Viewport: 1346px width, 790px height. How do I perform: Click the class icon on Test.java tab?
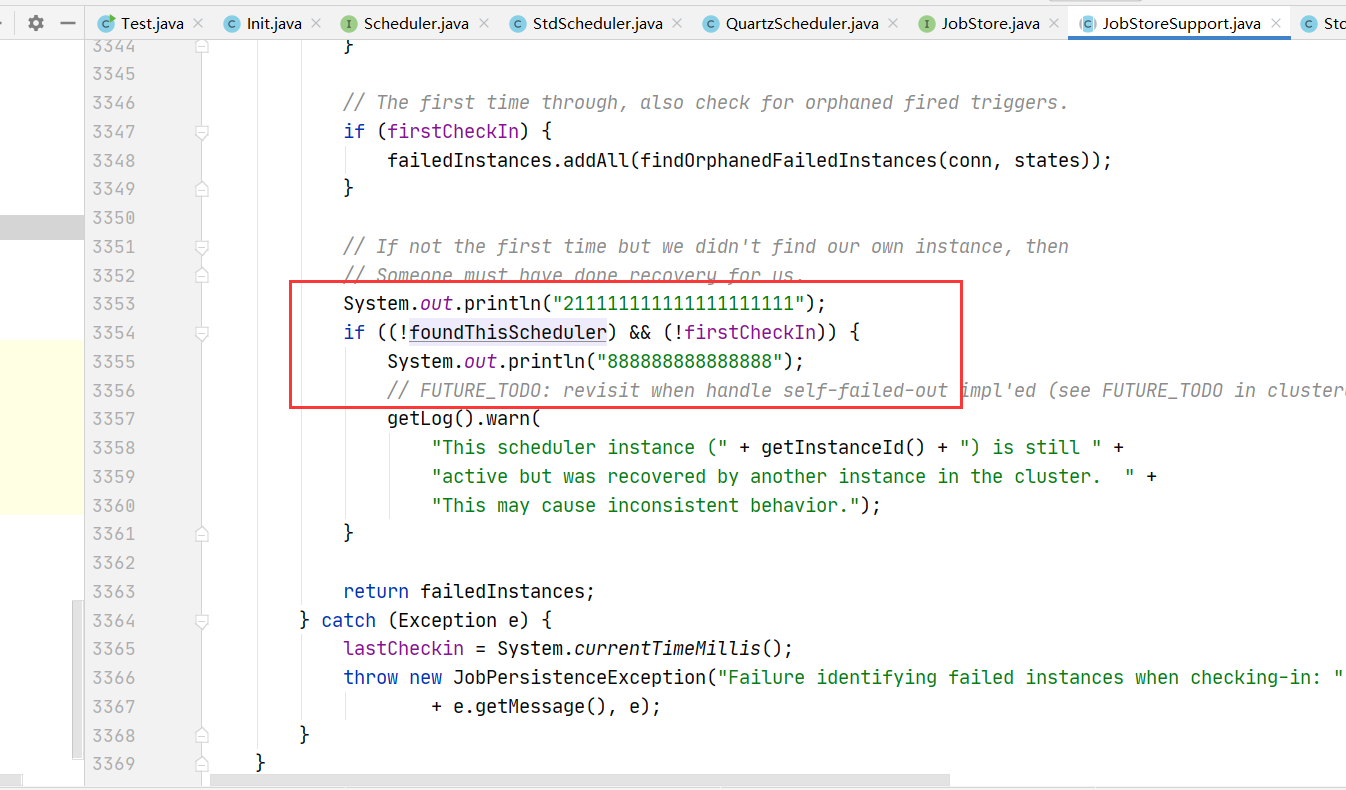(105, 23)
